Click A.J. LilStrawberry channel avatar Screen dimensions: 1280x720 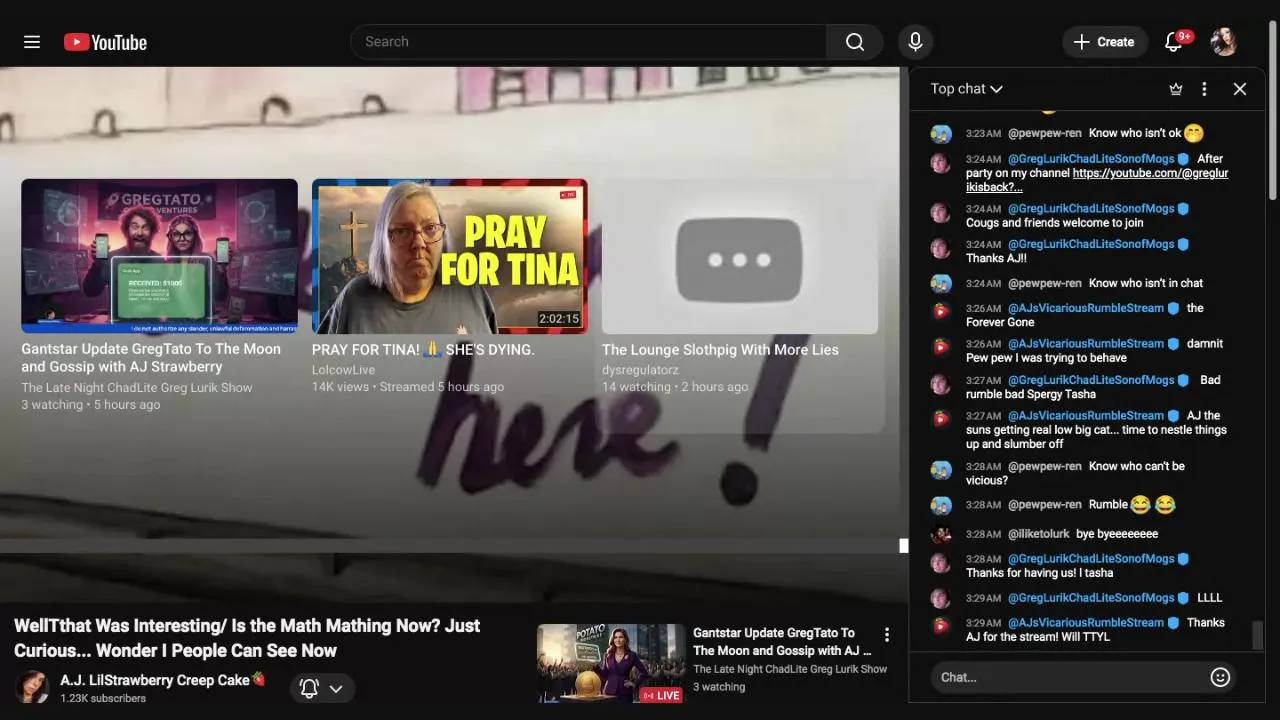[31, 687]
